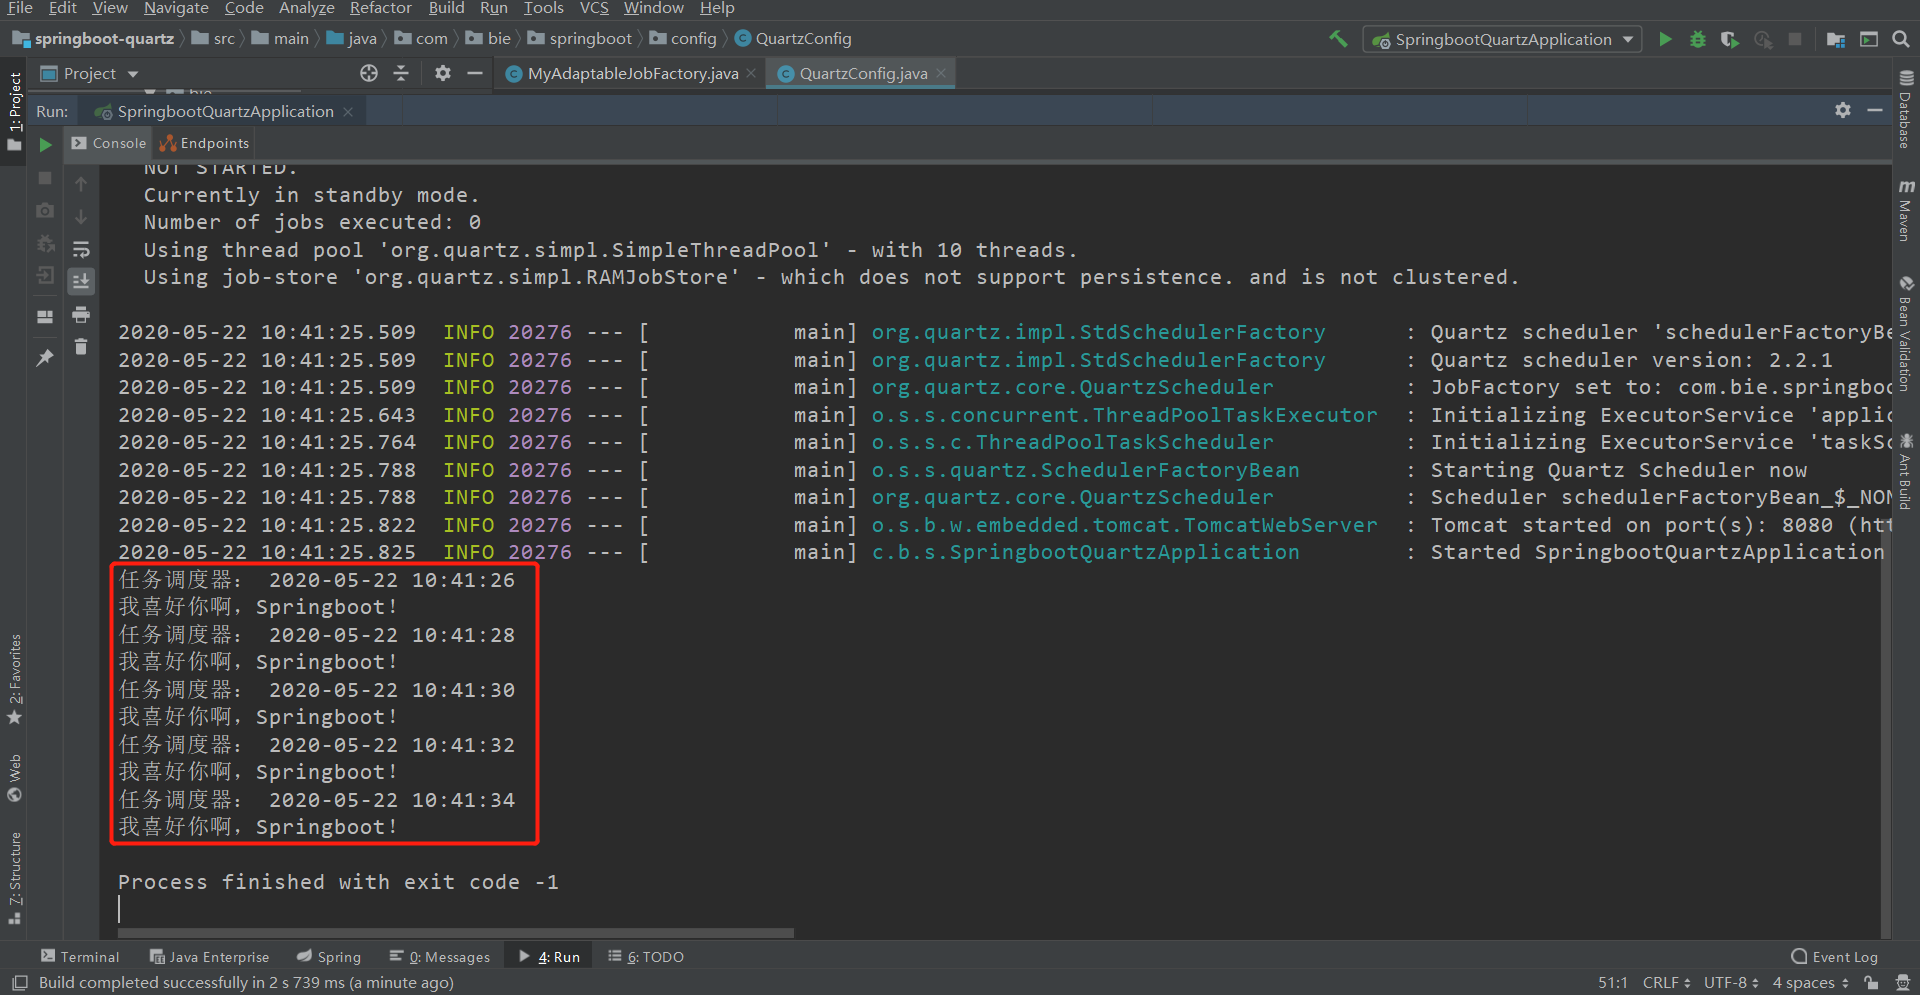Screen dimensions: 1920x995
Task: Toggle read-only lock icon in status bar
Action: (x=1871, y=983)
